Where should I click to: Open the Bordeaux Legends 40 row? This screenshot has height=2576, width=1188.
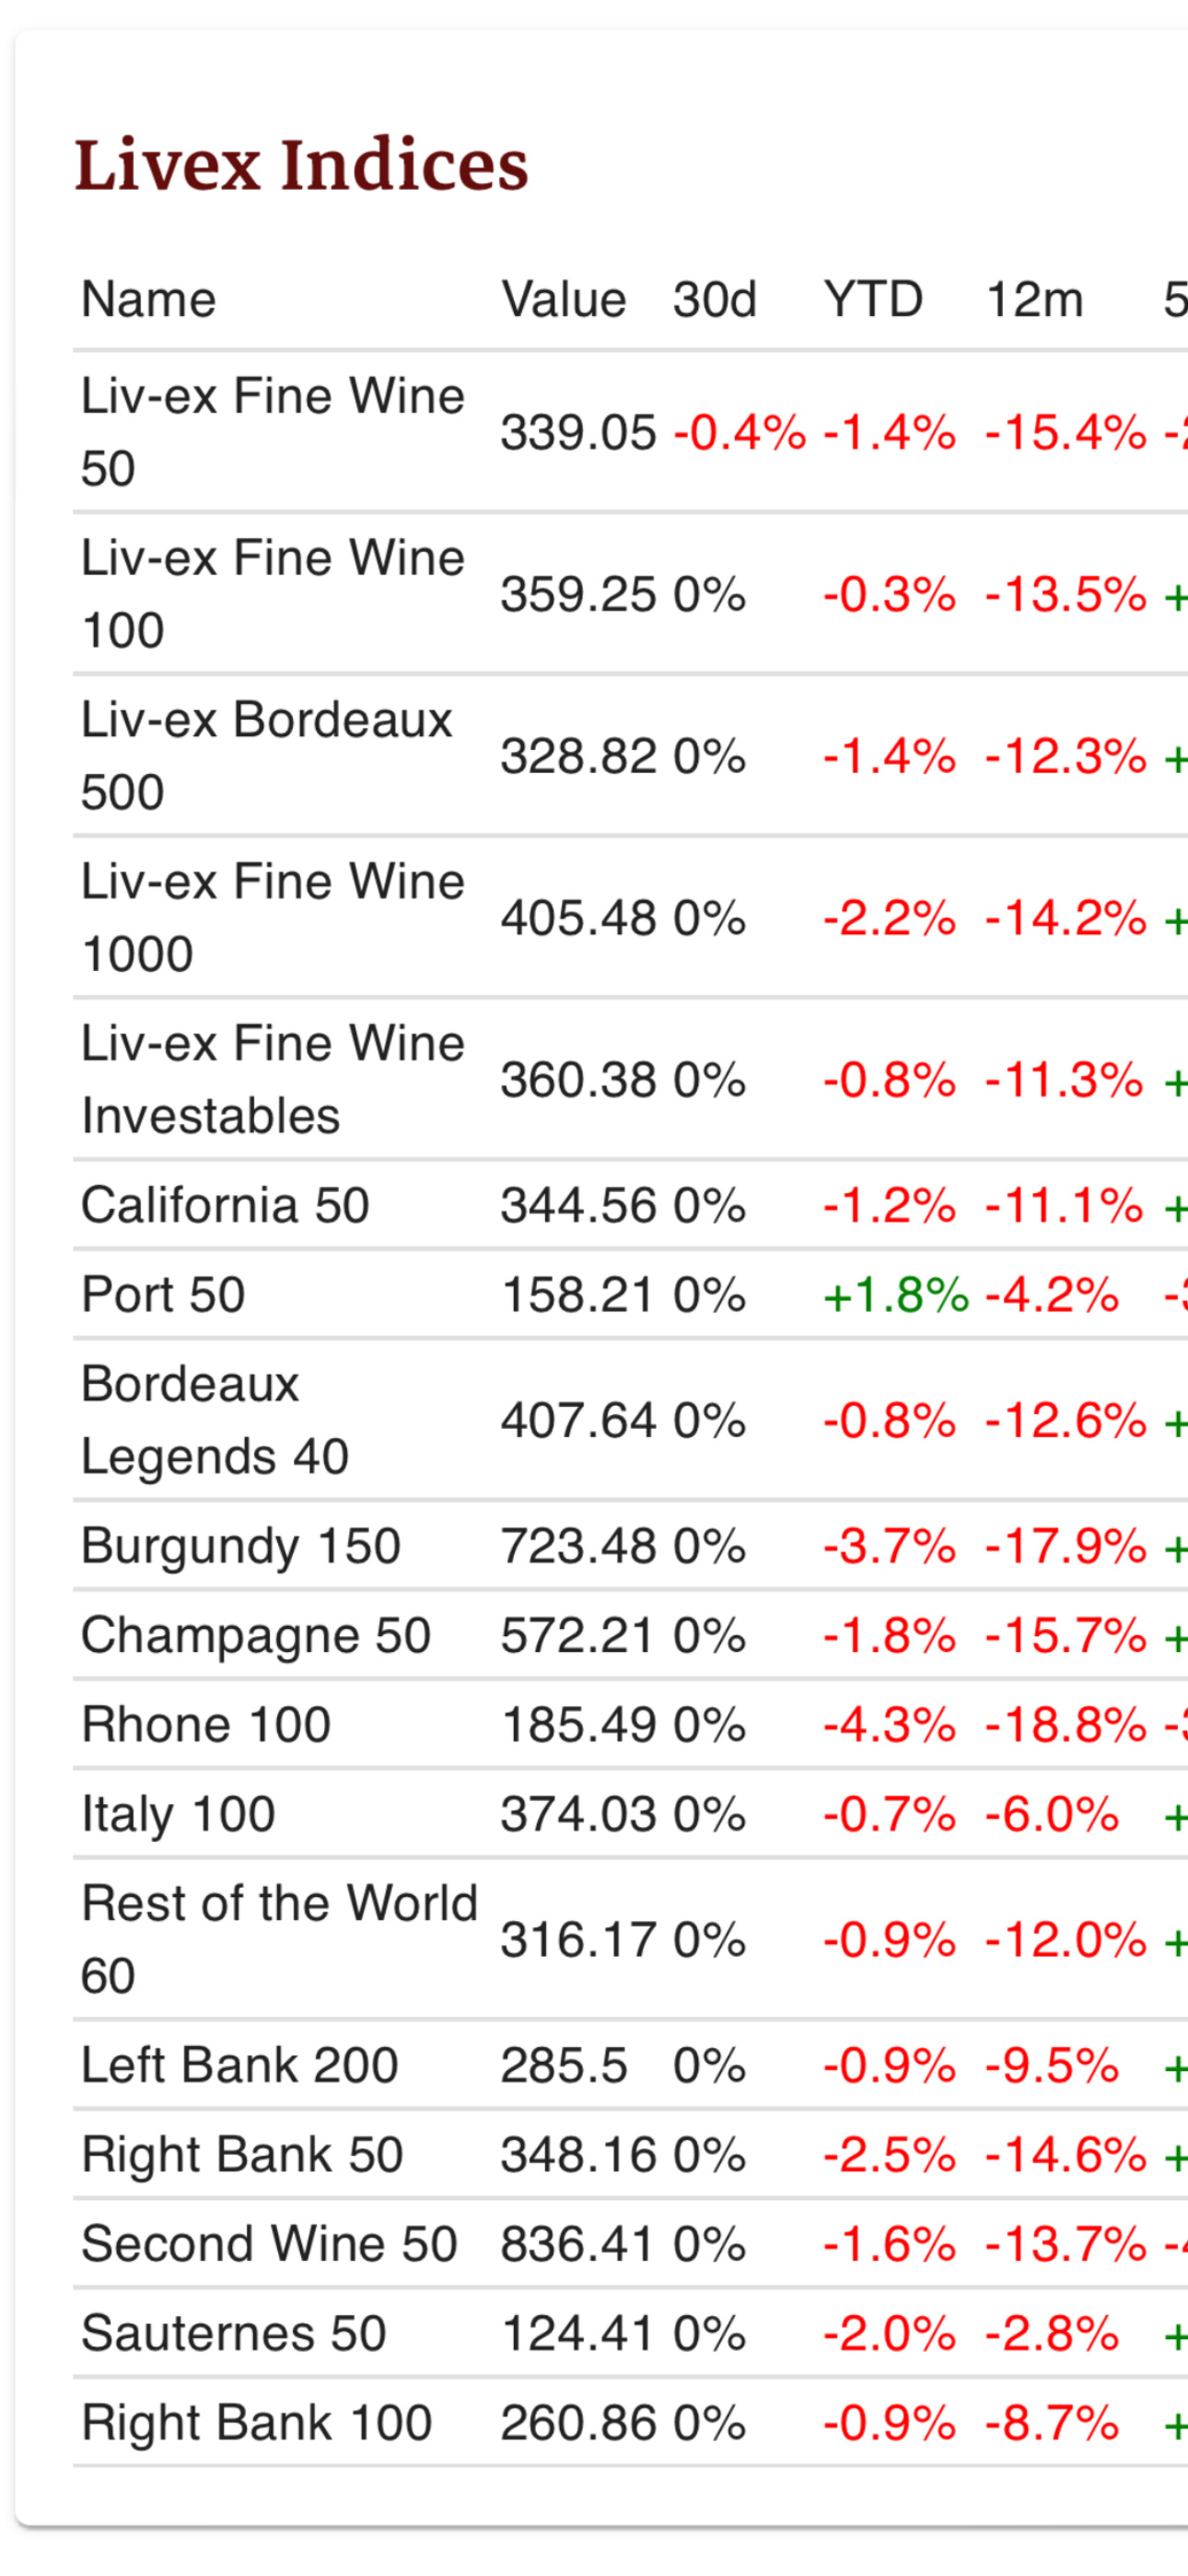(630, 1420)
